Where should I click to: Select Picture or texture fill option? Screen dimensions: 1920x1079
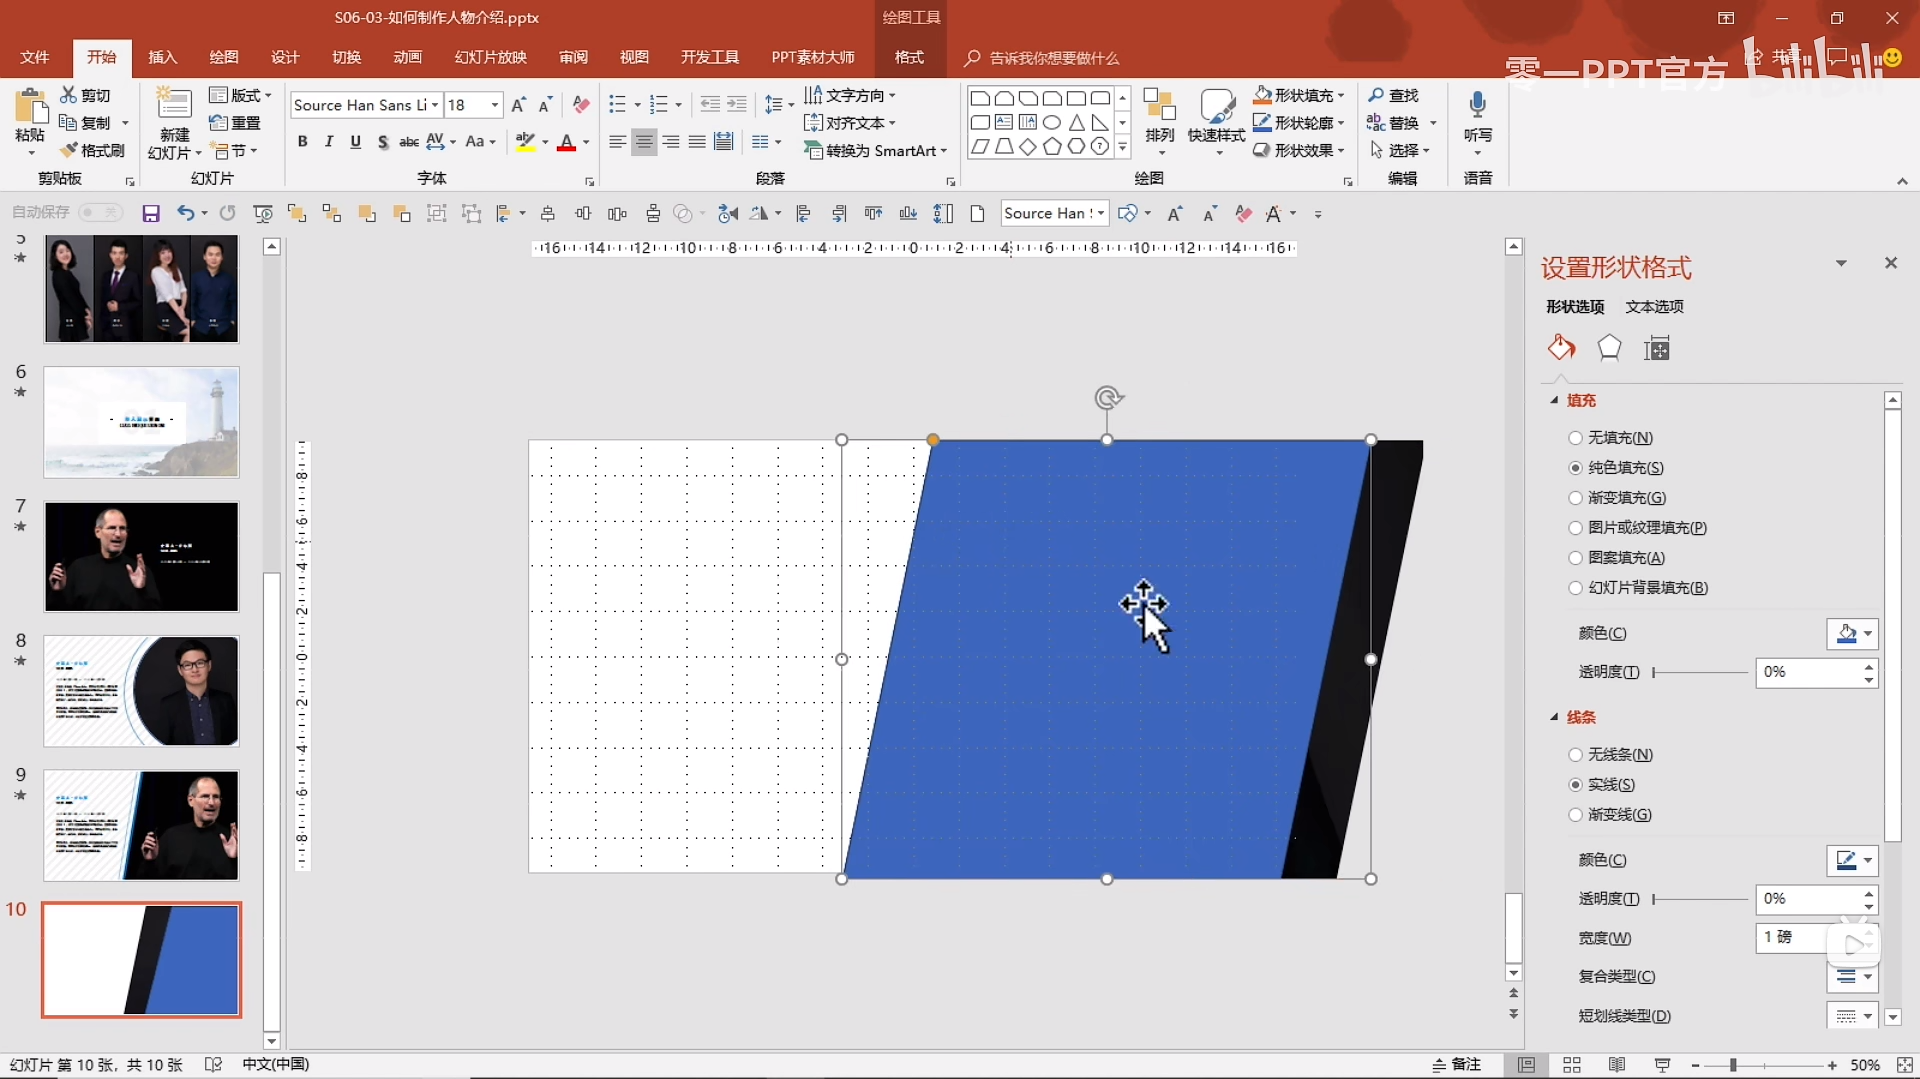point(1576,528)
